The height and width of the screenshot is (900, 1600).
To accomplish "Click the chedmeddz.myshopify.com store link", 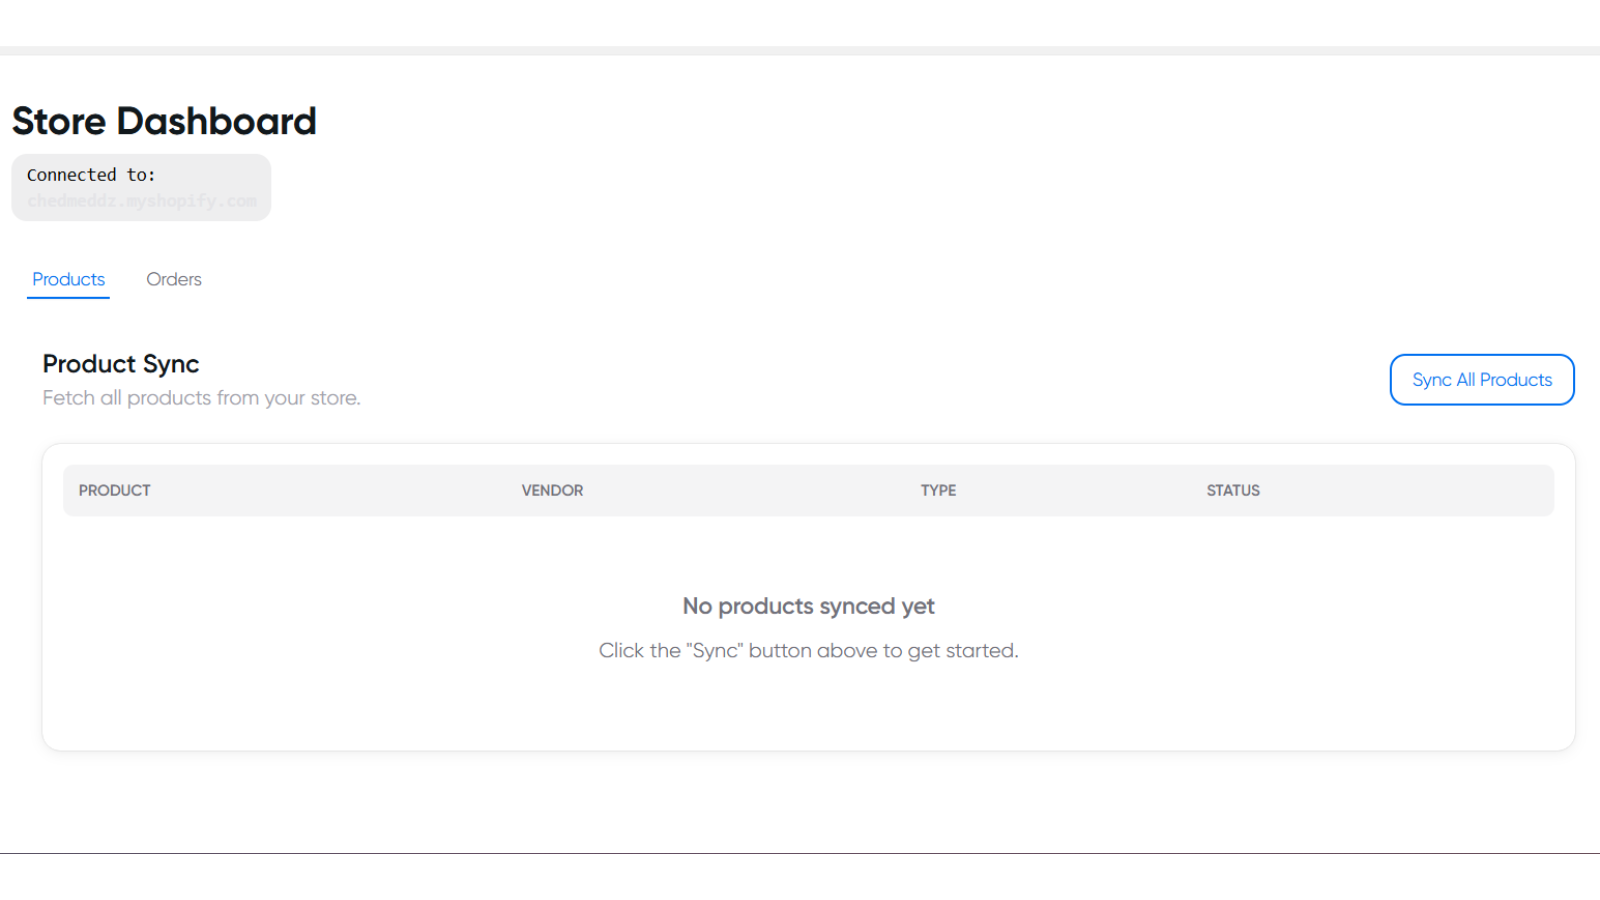I will click(140, 201).
